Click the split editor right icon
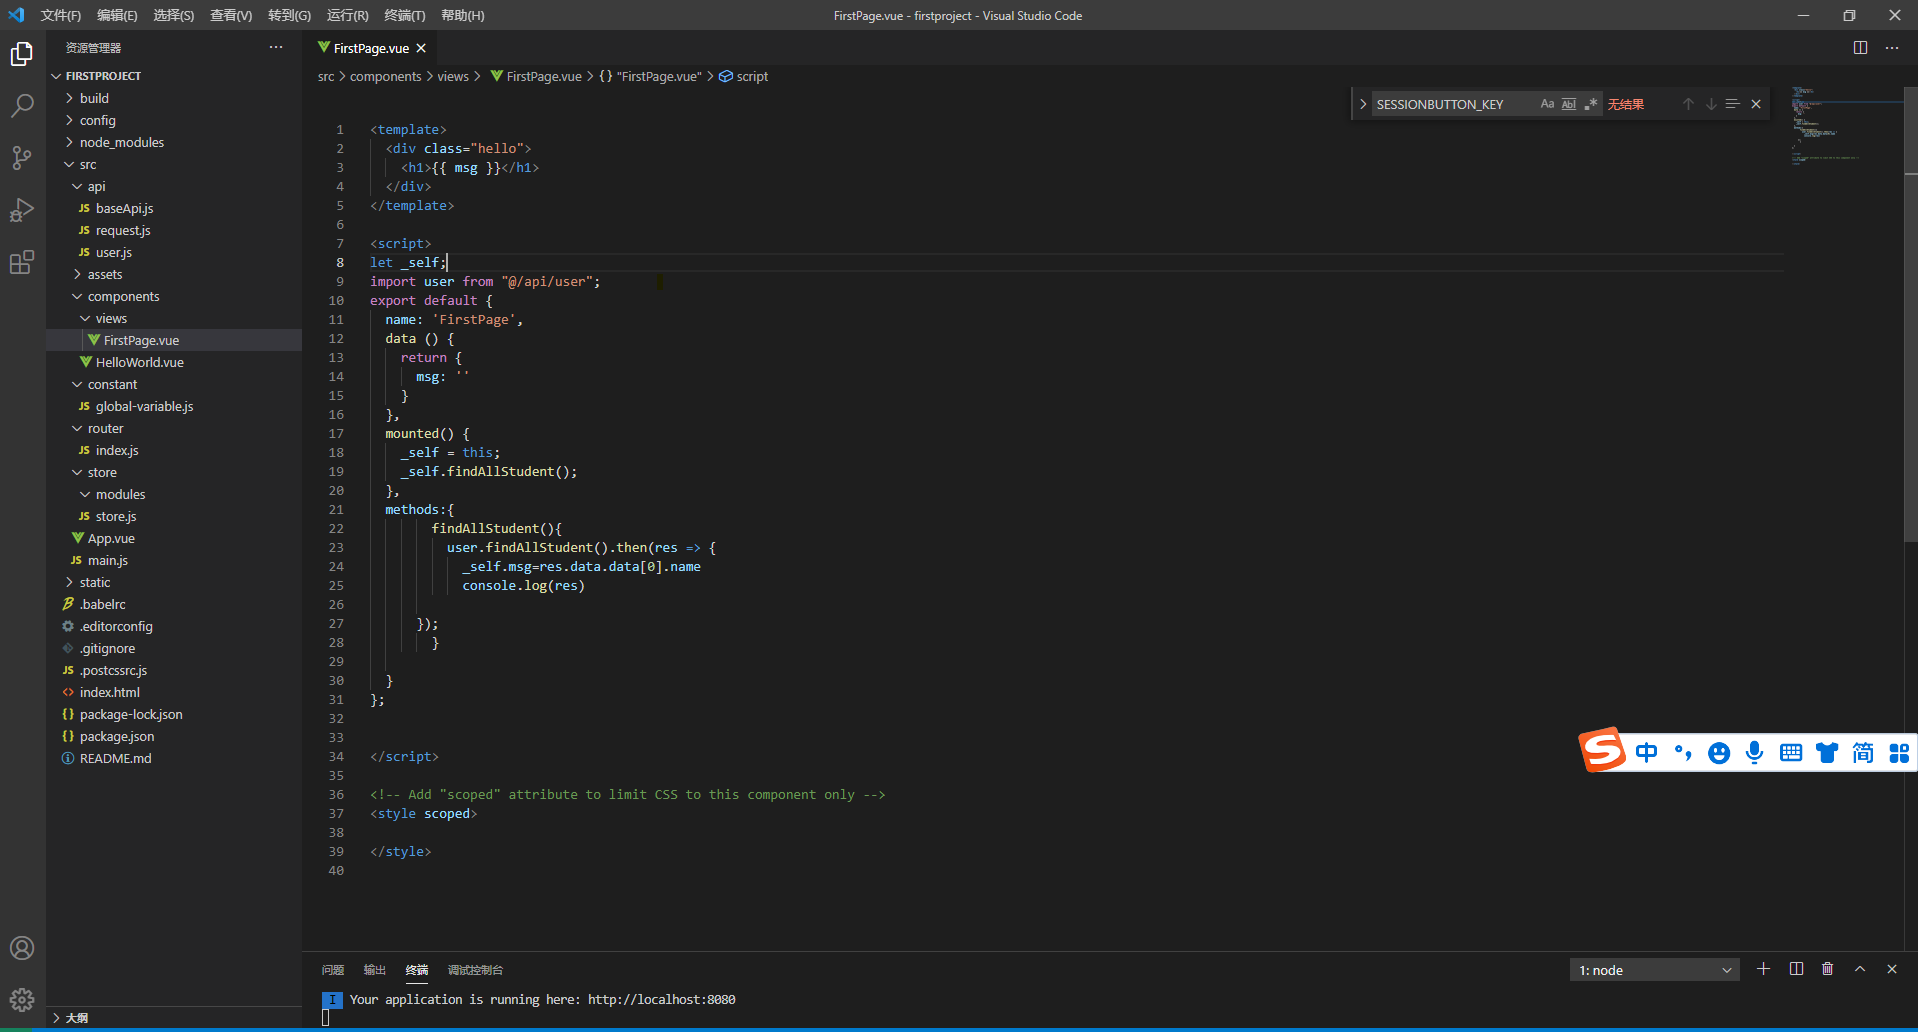 pos(1860,48)
